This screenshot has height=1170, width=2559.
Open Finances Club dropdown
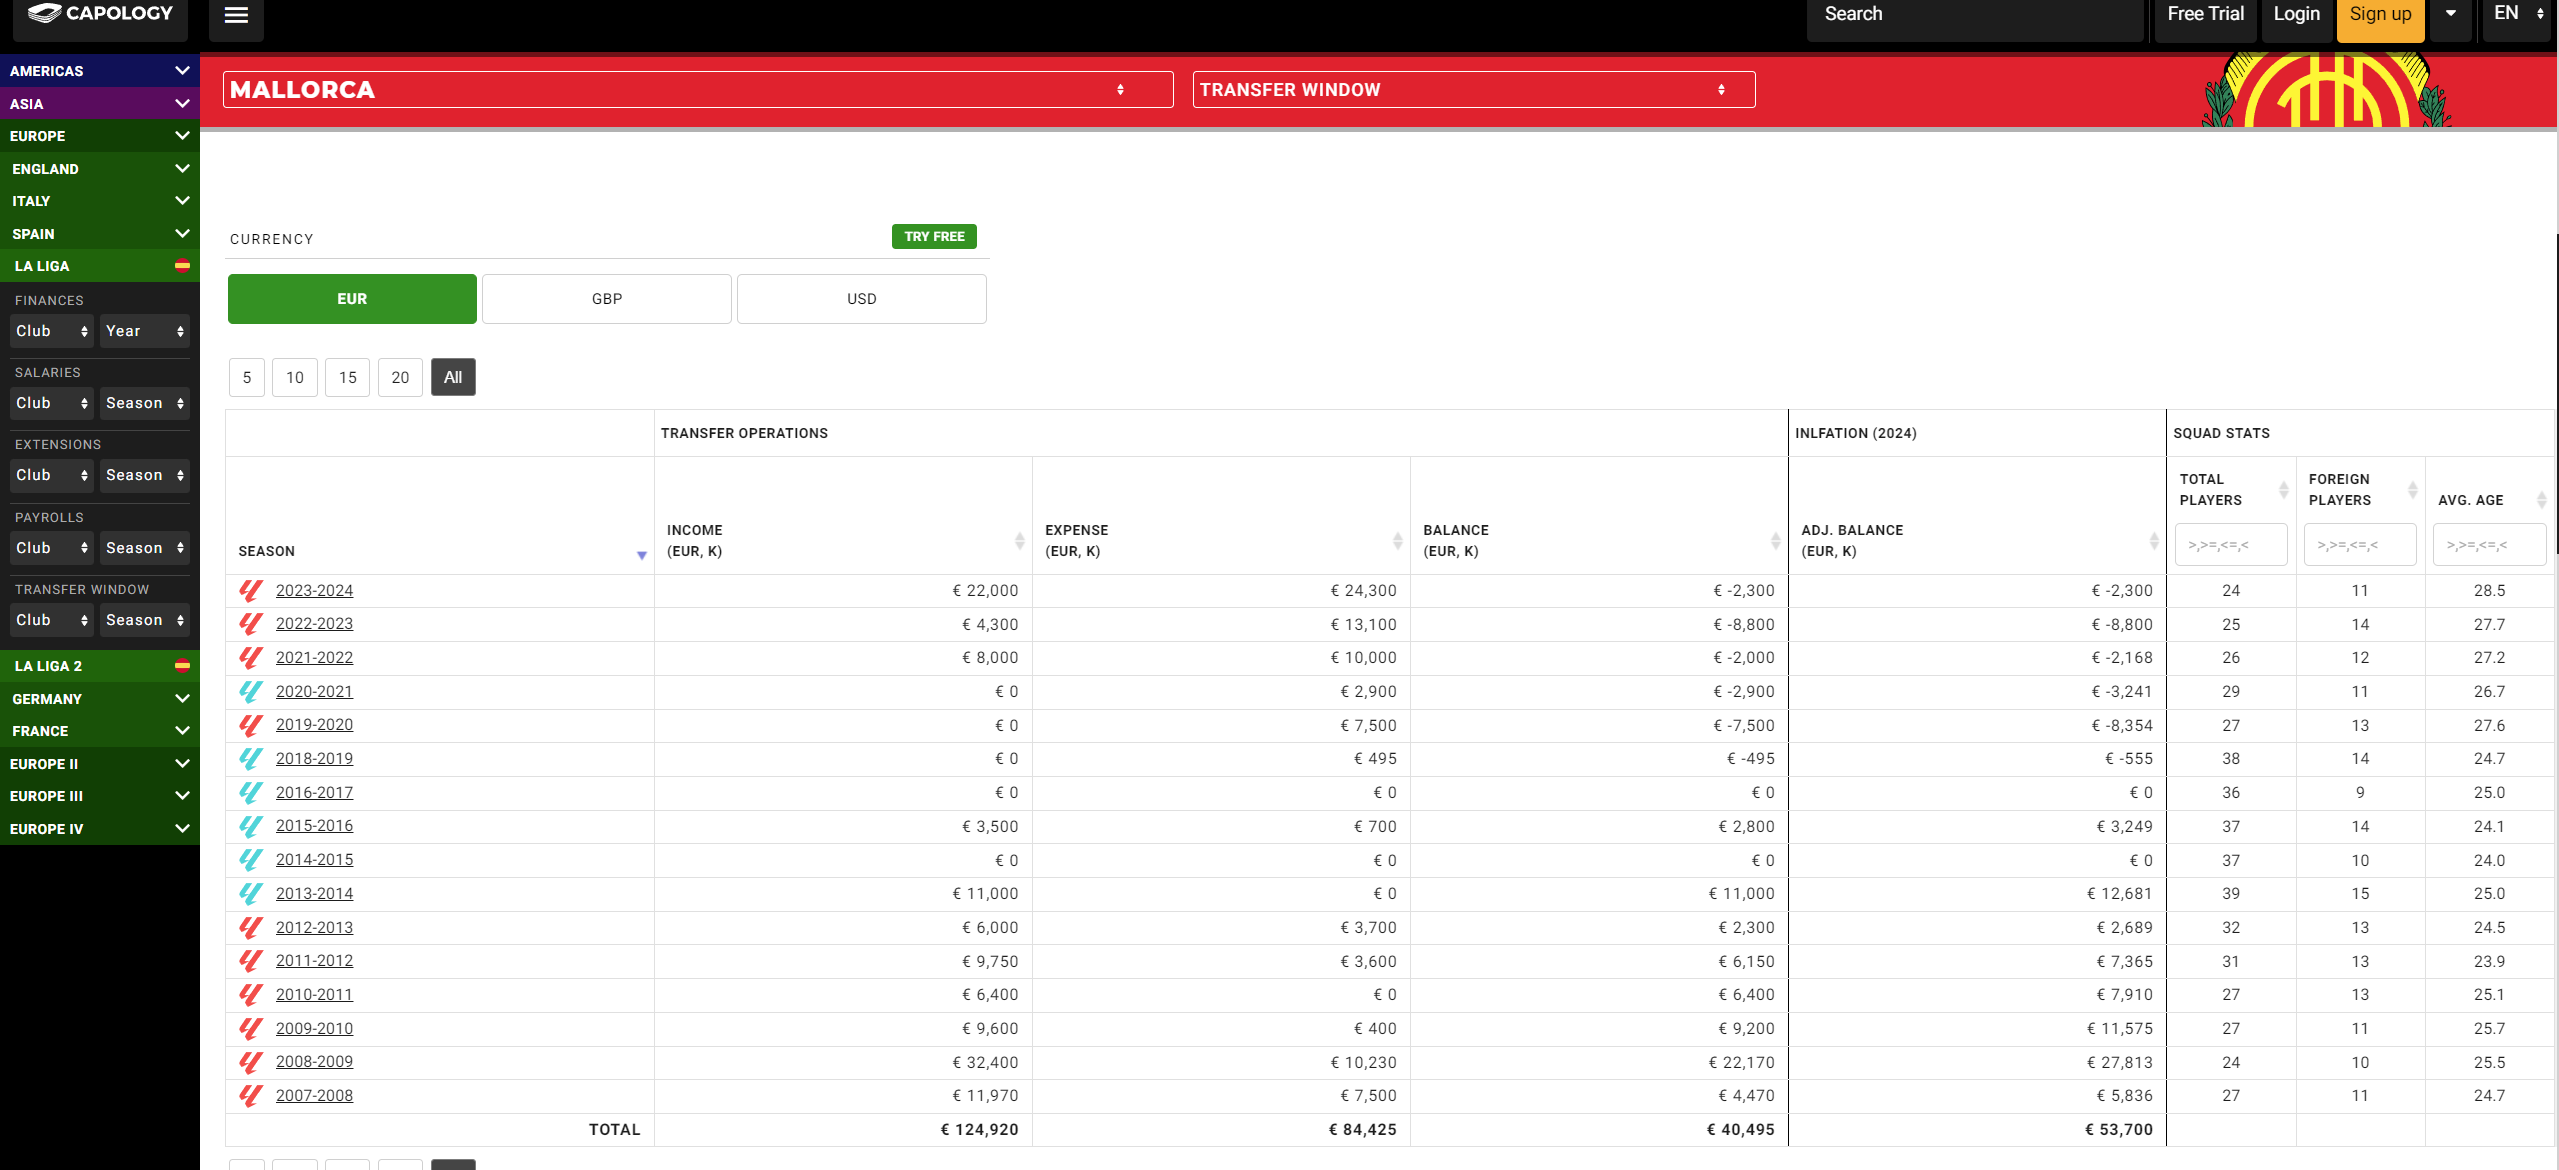52,331
